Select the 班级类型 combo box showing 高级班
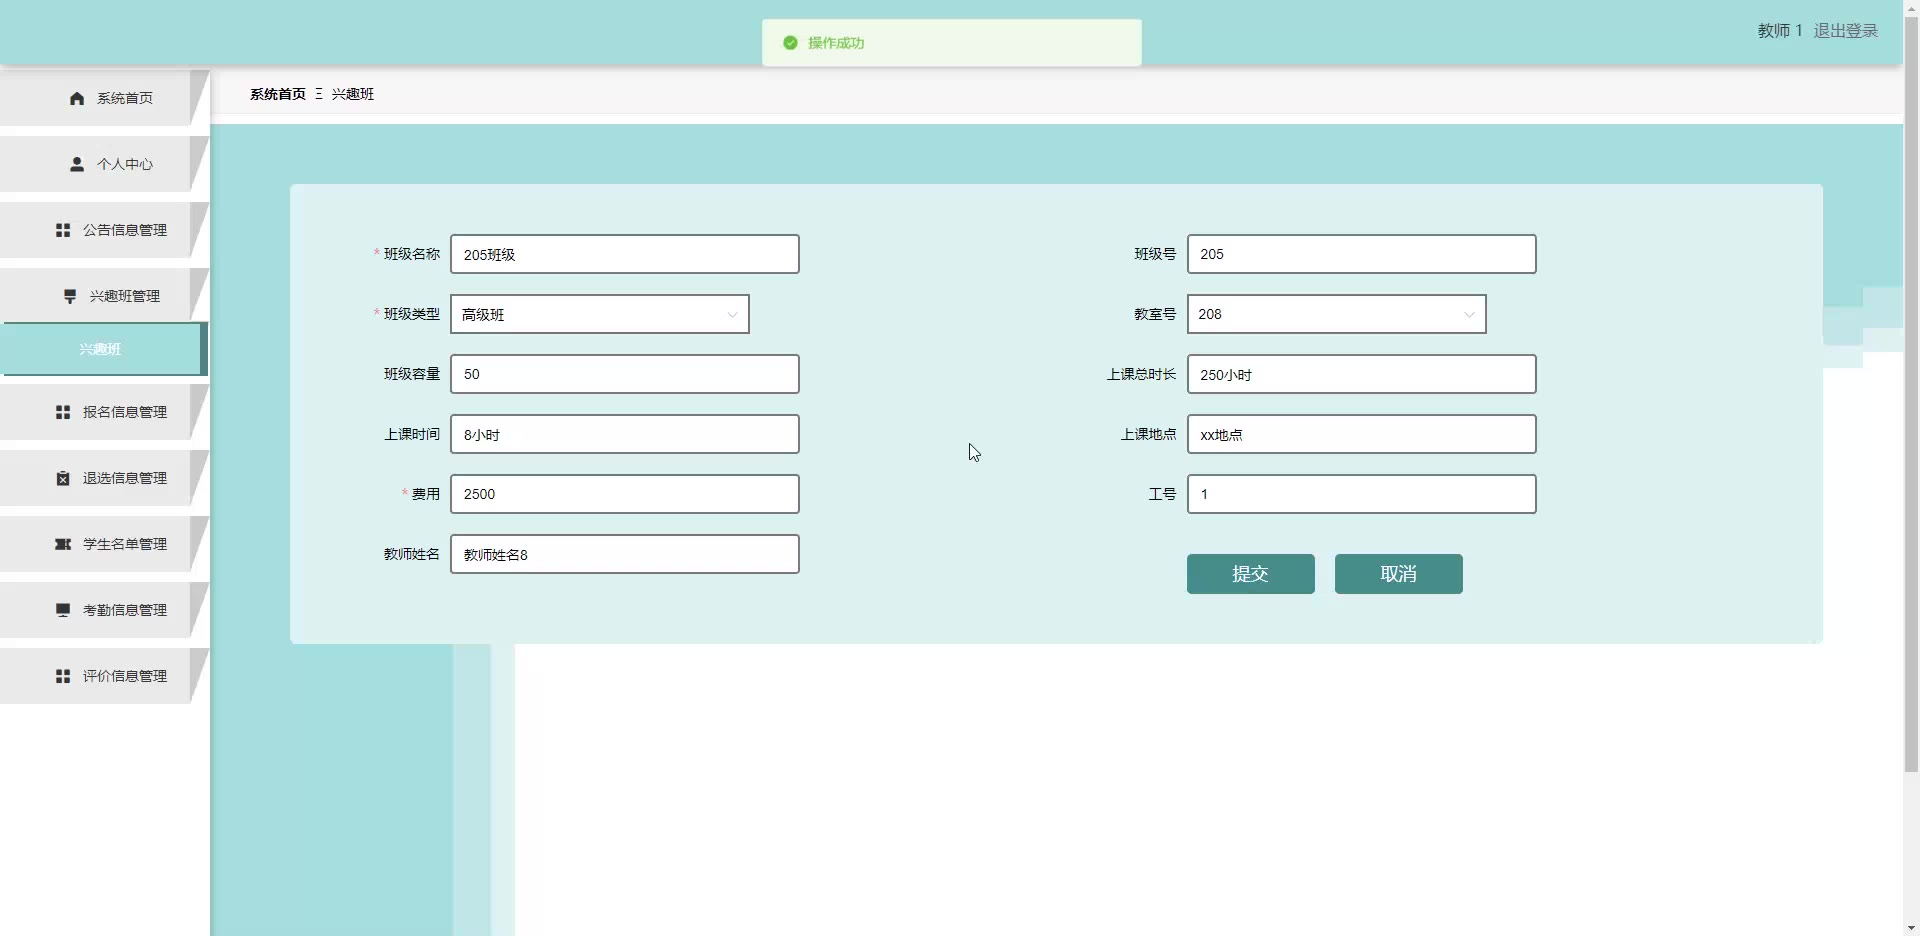 [600, 314]
